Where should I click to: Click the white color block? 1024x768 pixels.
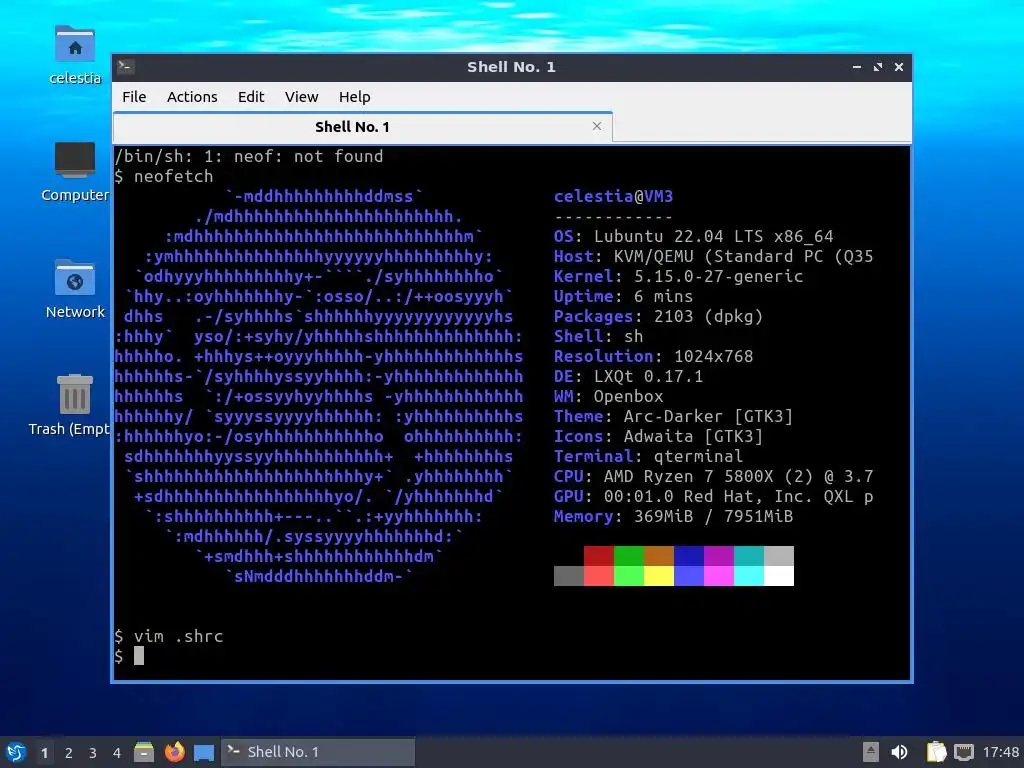779,576
